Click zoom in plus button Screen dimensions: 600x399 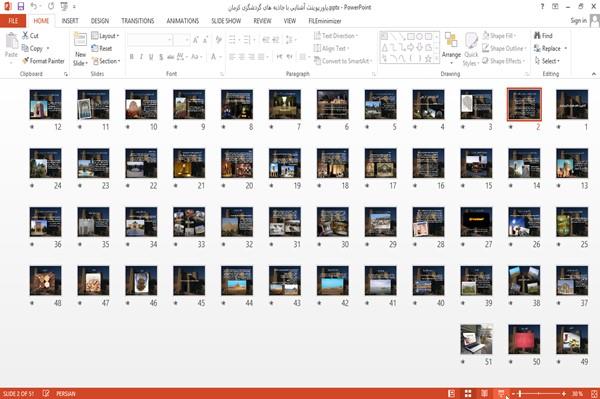(x=564, y=393)
